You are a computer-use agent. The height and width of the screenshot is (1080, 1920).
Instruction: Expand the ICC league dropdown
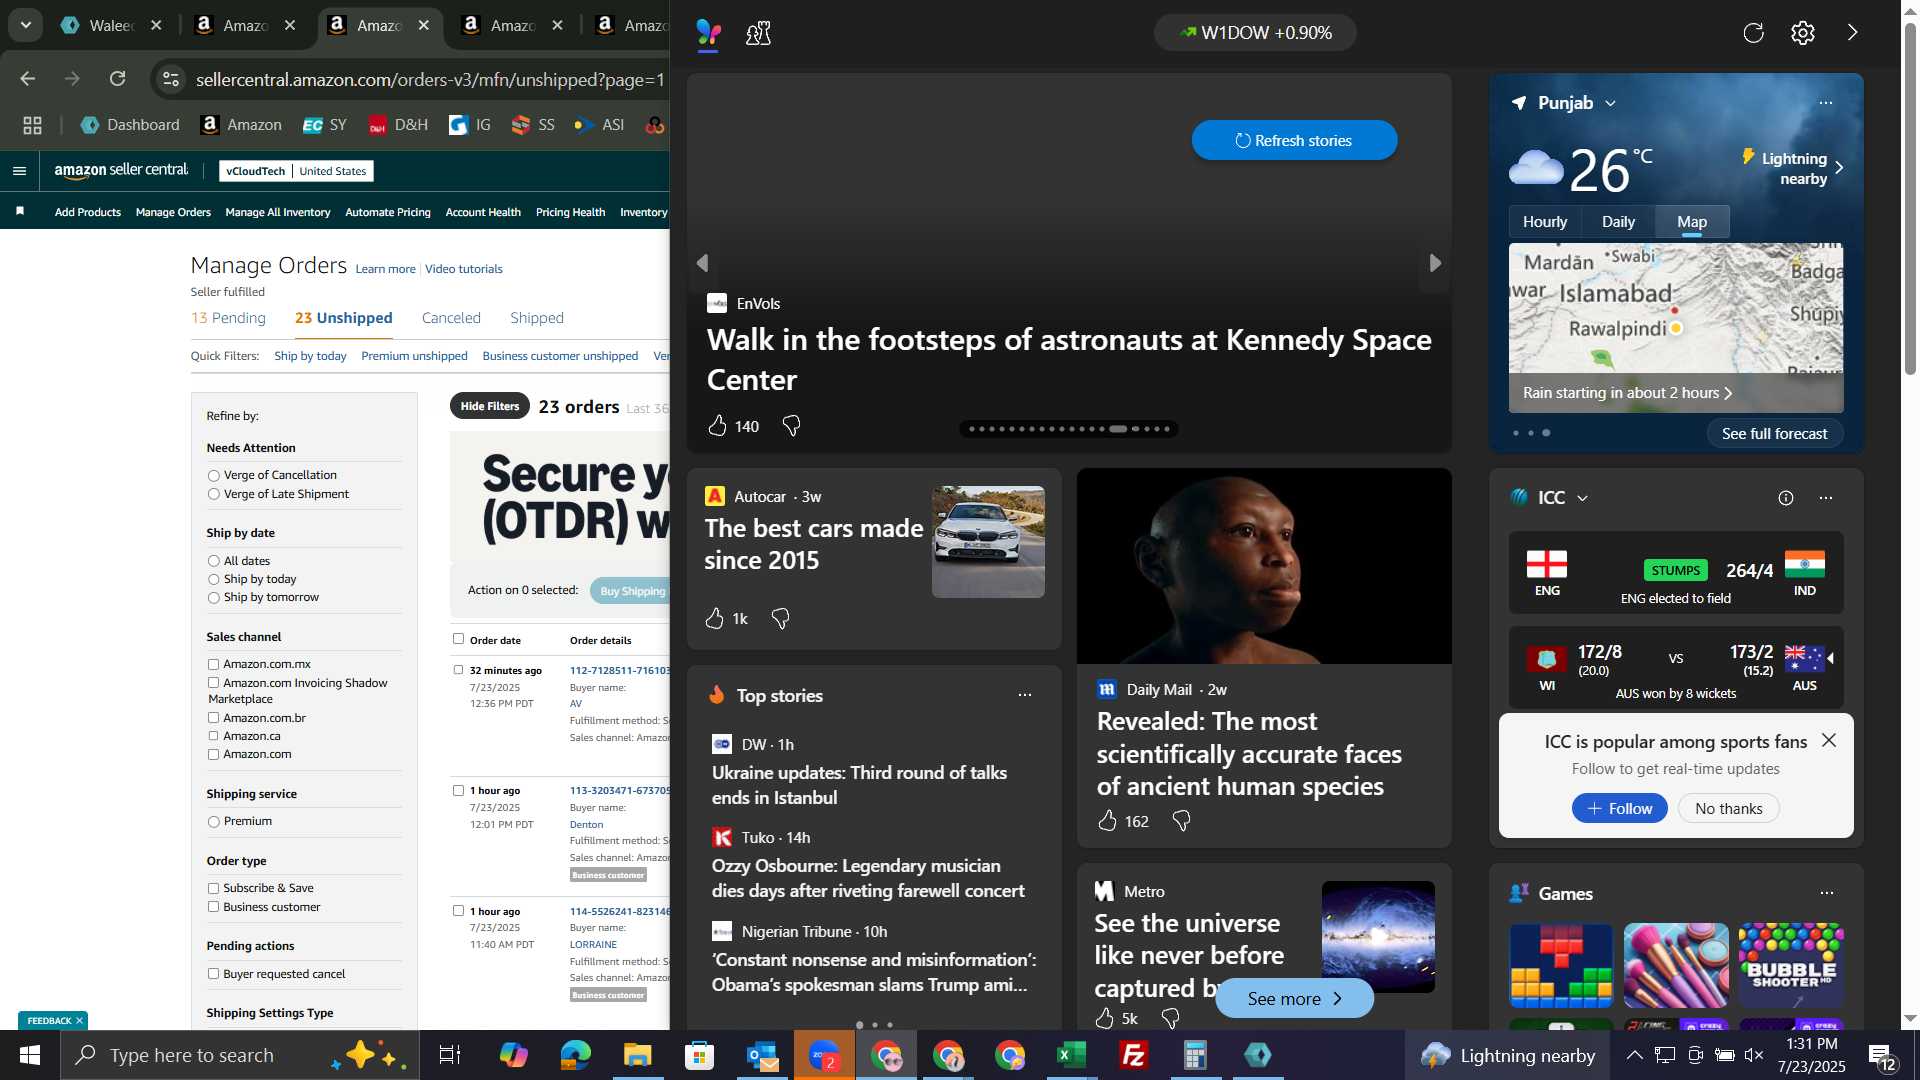click(1582, 498)
